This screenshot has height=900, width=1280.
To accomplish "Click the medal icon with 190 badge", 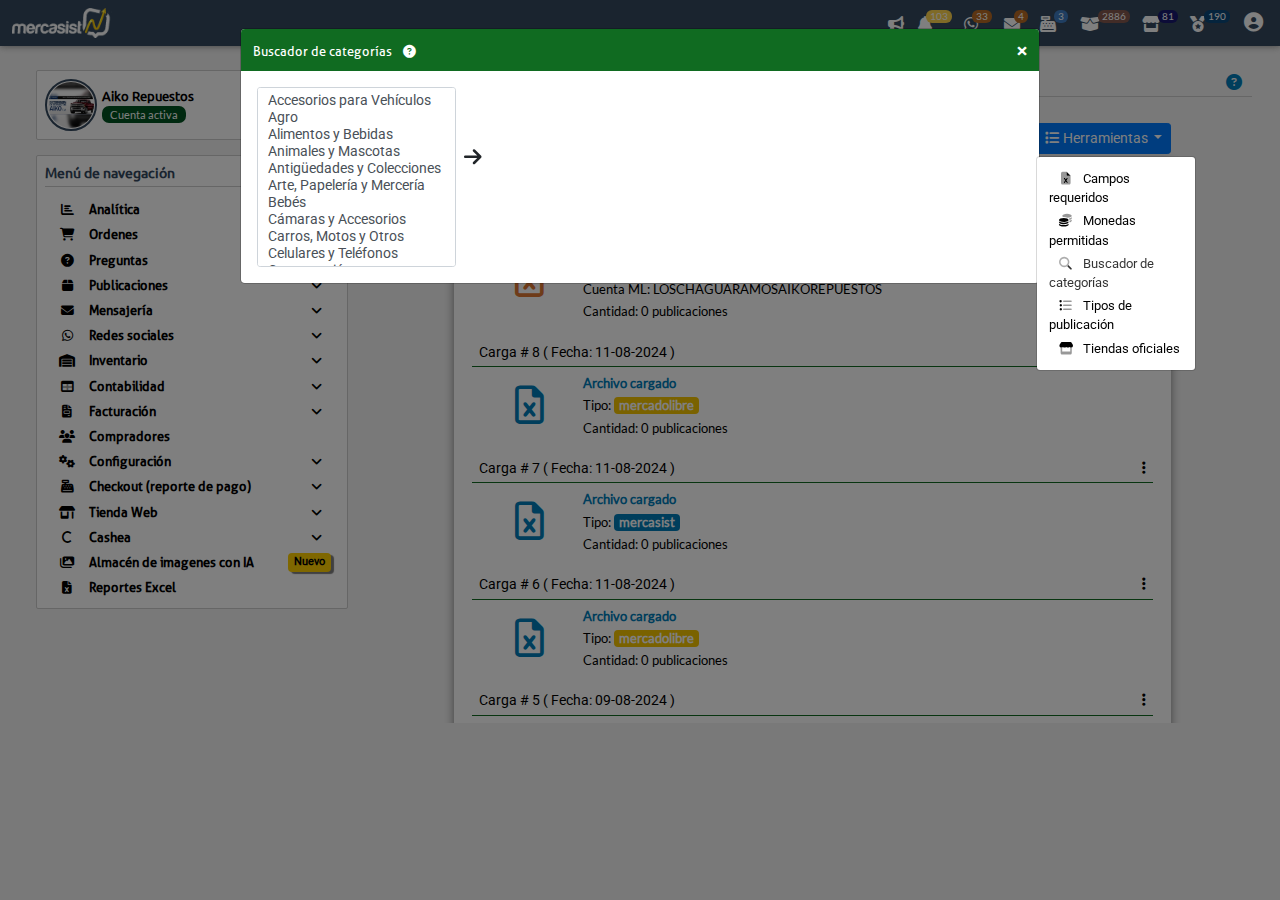I will pos(1197,24).
